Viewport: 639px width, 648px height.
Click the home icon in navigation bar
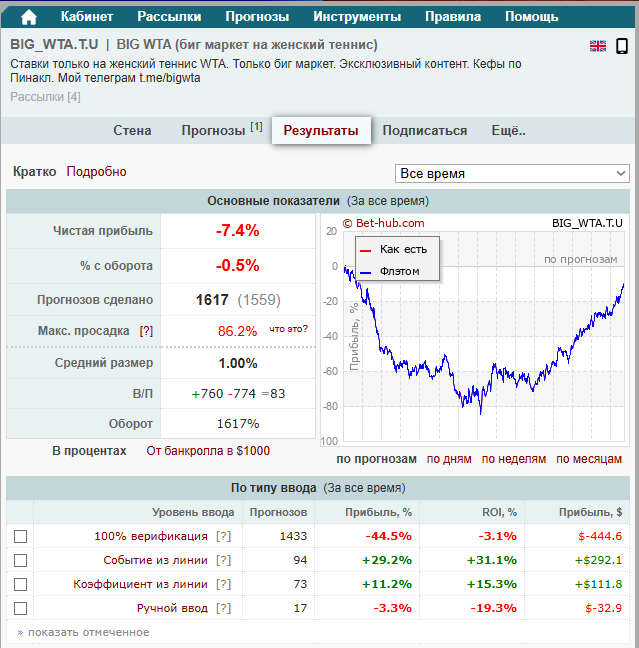click(x=28, y=17)
